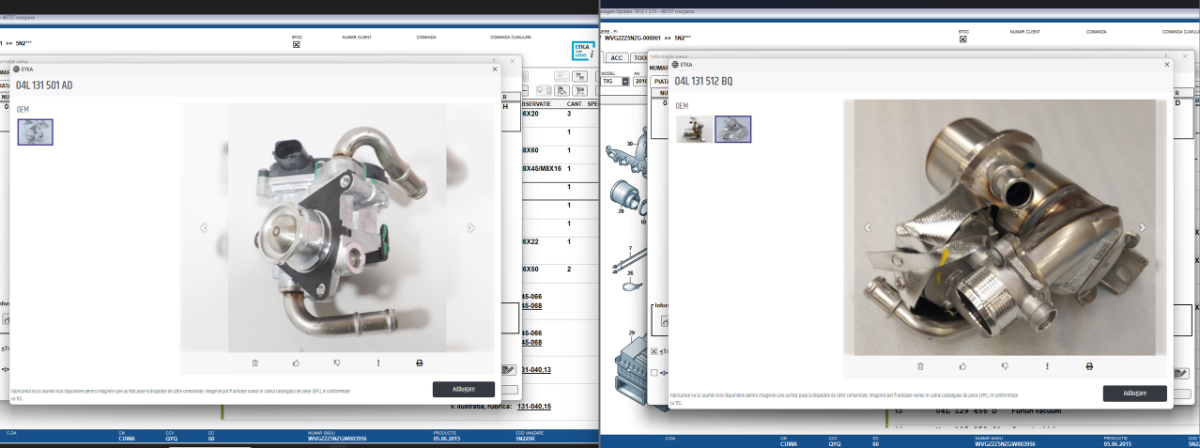Image resolution: width=1200 pixels, height=448 pixels.
Task: Show previous image in the 04L 131 501 AD dialog
Action: click(x=204, y=228)
